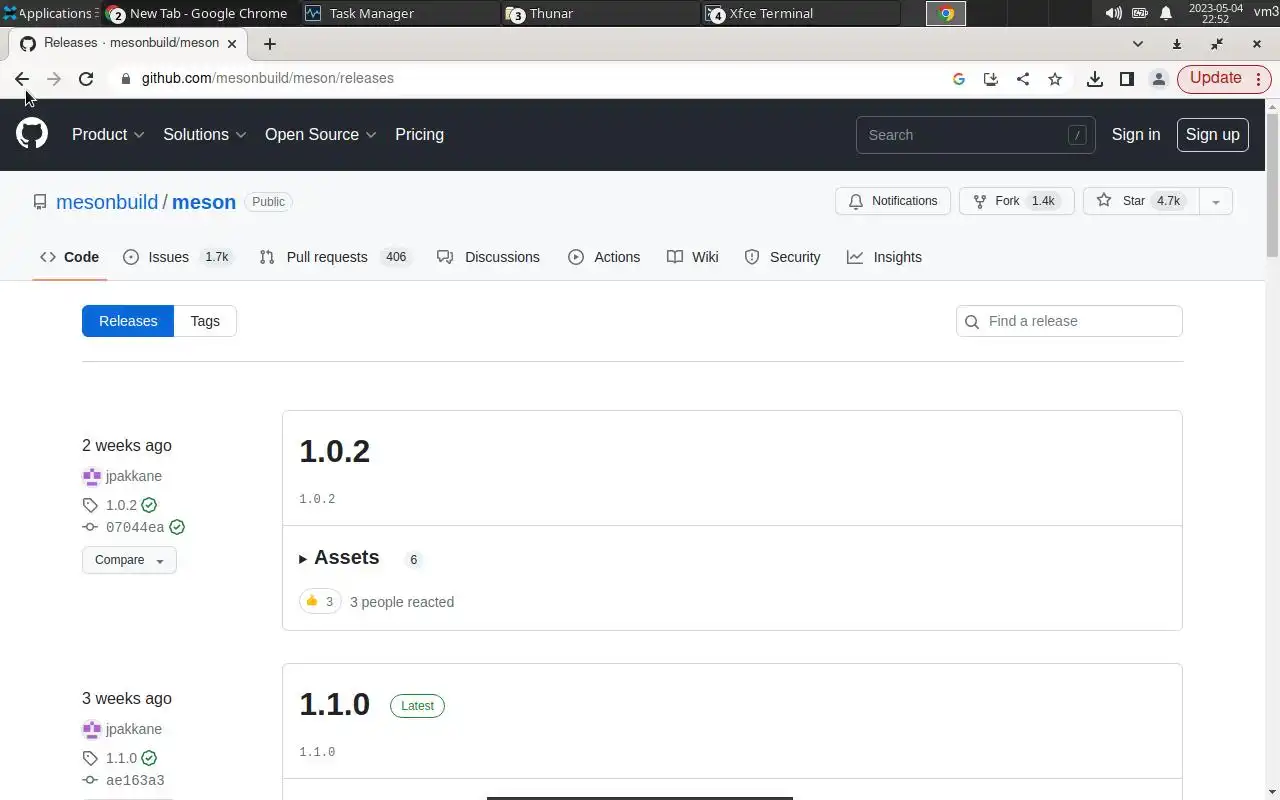Close the Releases mesonbuild tab

coord(232,44)
